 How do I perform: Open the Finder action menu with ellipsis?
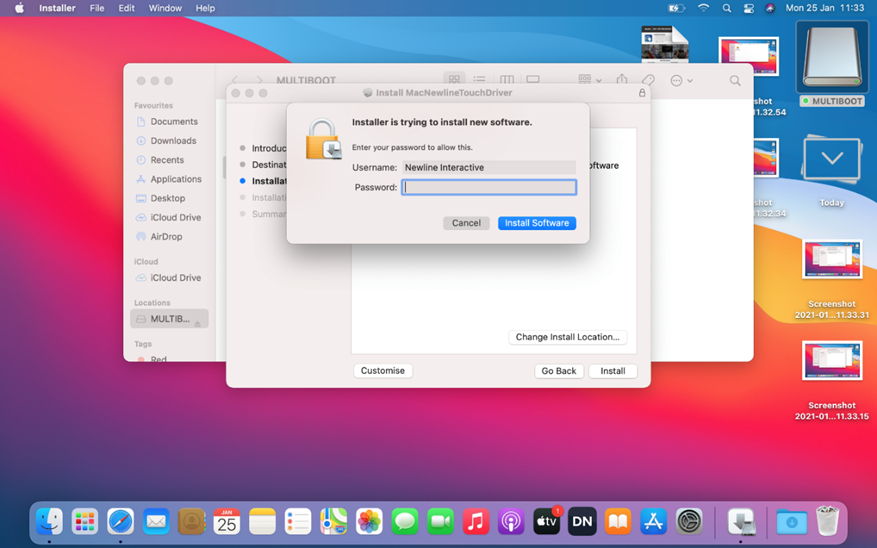click(681, 80)
